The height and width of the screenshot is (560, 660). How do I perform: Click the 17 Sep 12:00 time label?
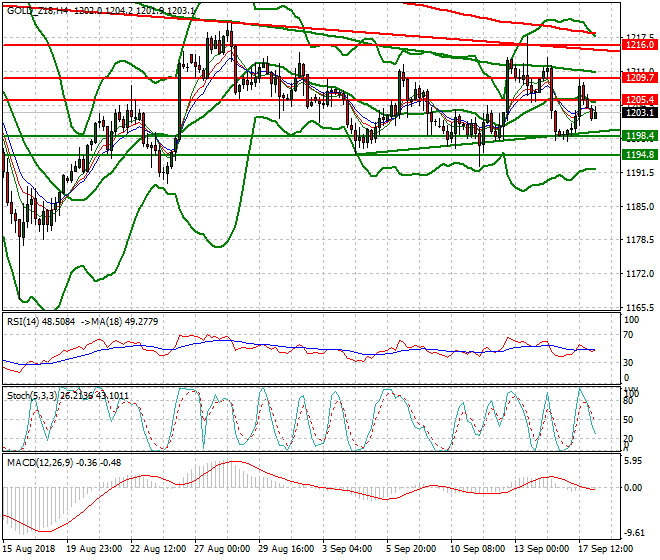[606, 549]
